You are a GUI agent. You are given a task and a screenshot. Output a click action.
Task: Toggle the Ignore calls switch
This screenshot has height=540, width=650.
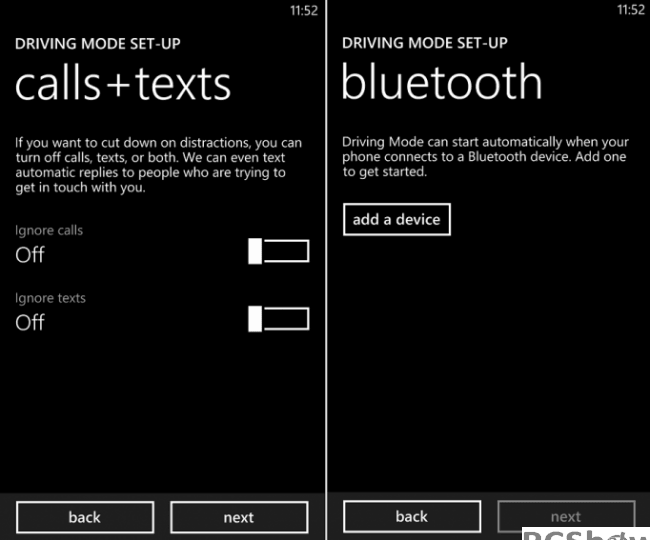(x=279, y=251)
